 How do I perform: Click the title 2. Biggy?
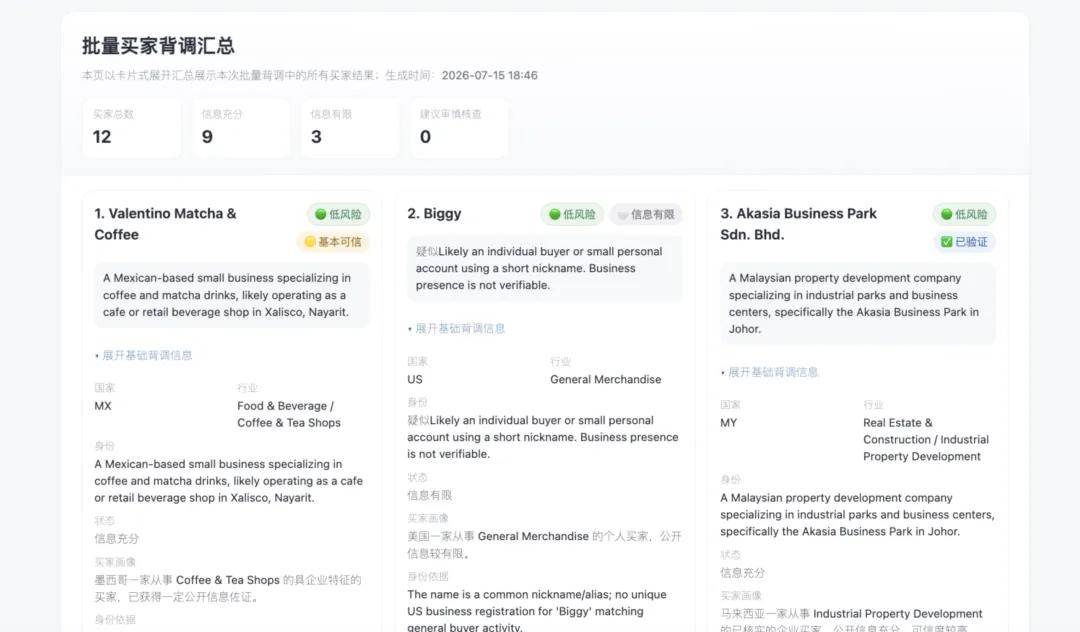click(x=434, y=213)
